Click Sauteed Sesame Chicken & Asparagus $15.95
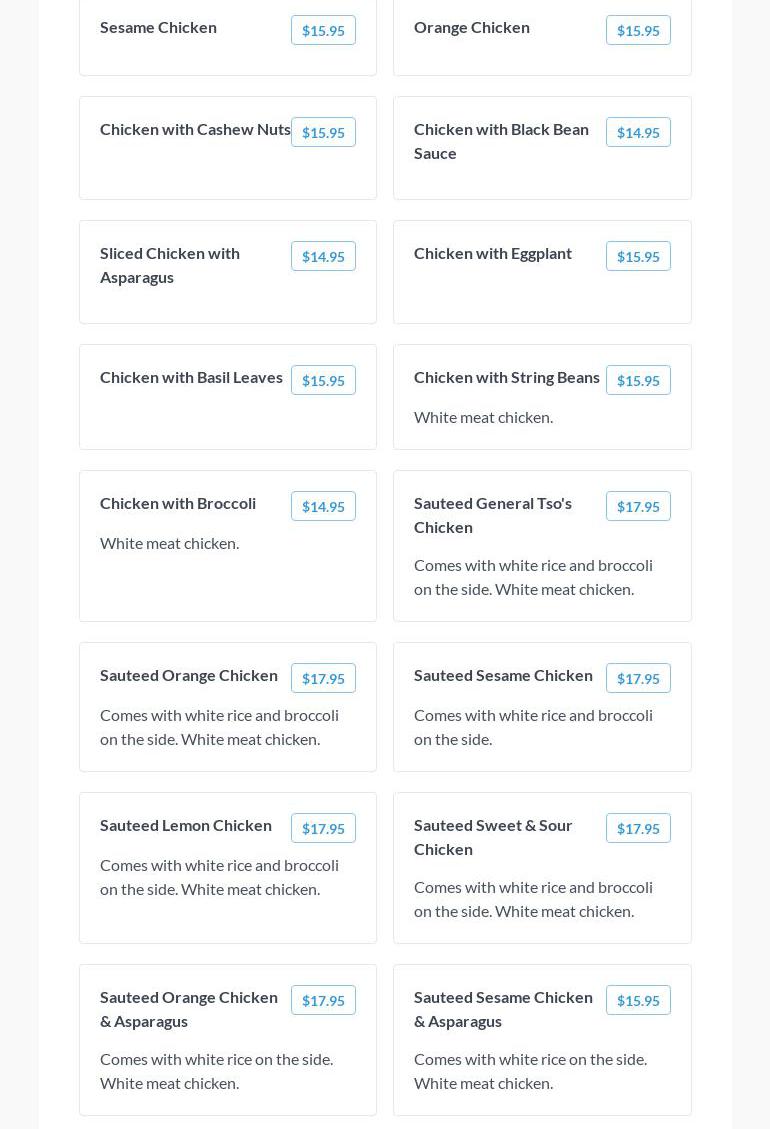Image resolution: width=770 pixels, height=1129 pixels. 638,1000
